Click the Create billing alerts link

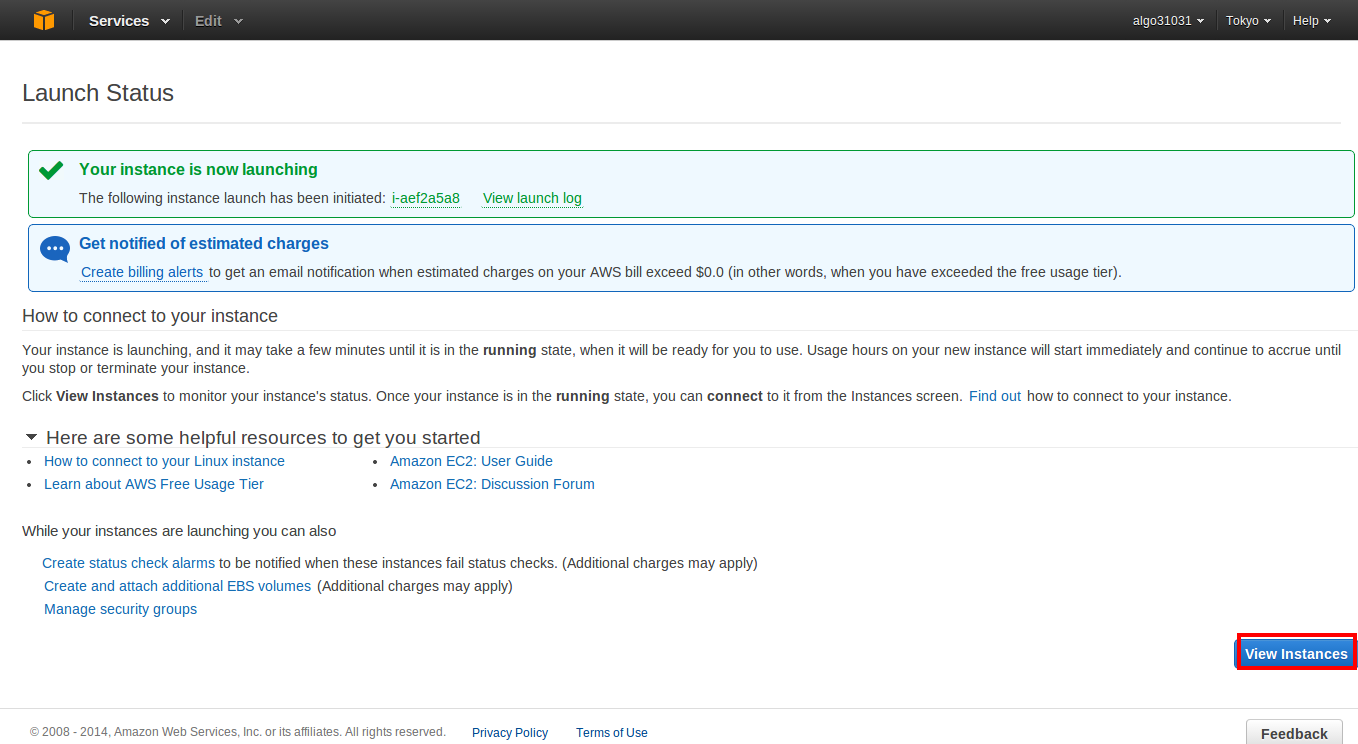click(x=142, y=272)
